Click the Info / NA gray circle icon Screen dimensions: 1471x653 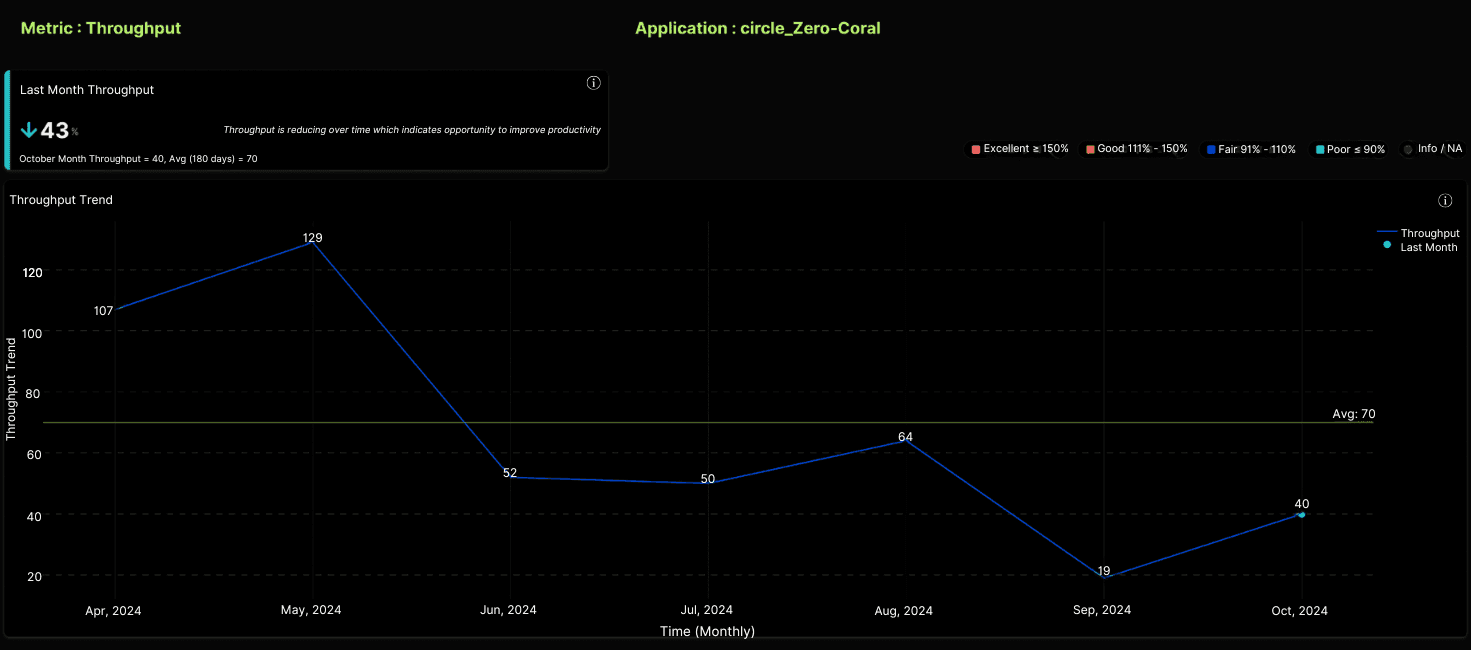coord(1408,148)
